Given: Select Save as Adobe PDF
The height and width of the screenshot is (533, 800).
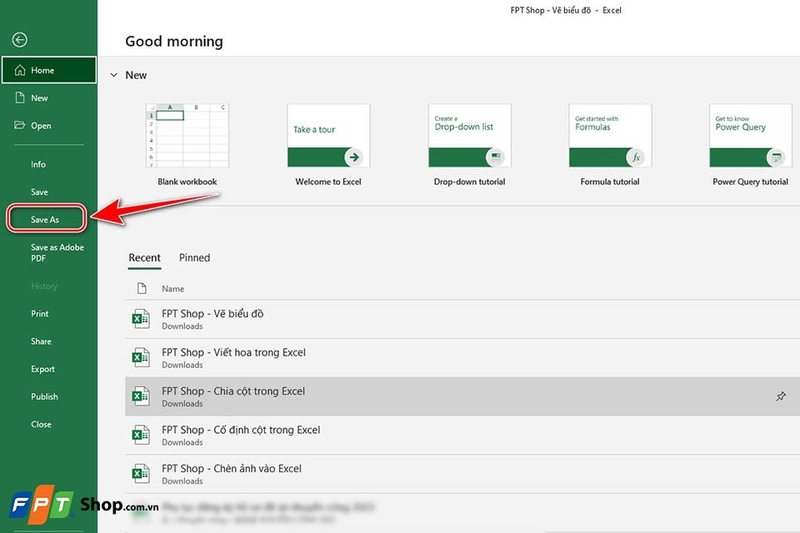Looking at the screenshot, I should pyautogui.click(x=57, y=252).
